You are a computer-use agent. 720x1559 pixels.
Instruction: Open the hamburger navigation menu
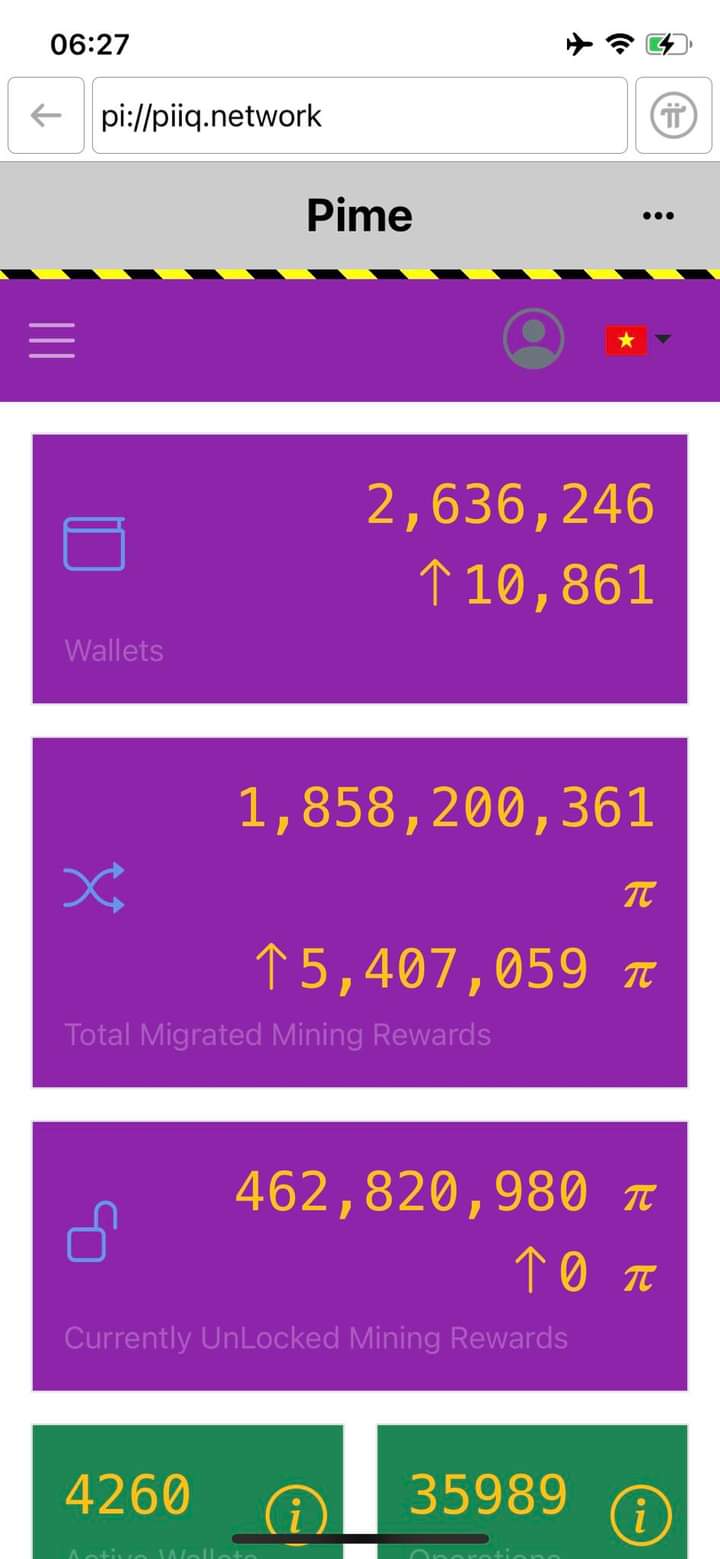pyautogui.click(x=52, y=340)
